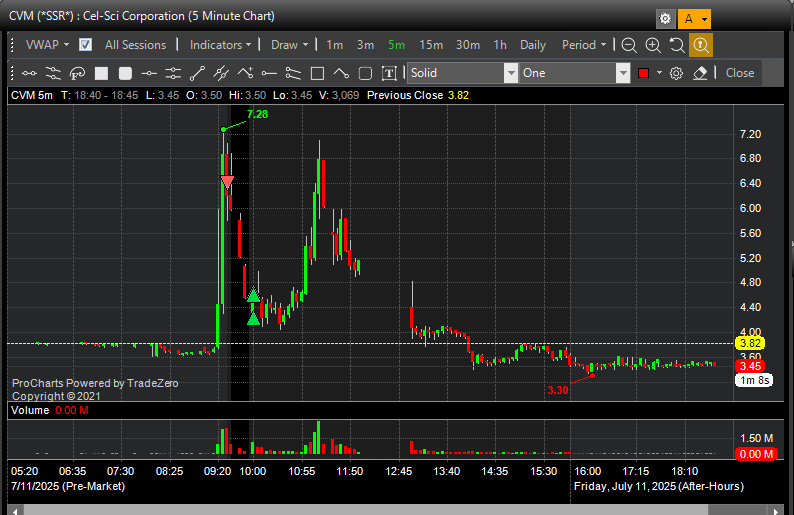Select the single-point line tool

pos(149,73)
